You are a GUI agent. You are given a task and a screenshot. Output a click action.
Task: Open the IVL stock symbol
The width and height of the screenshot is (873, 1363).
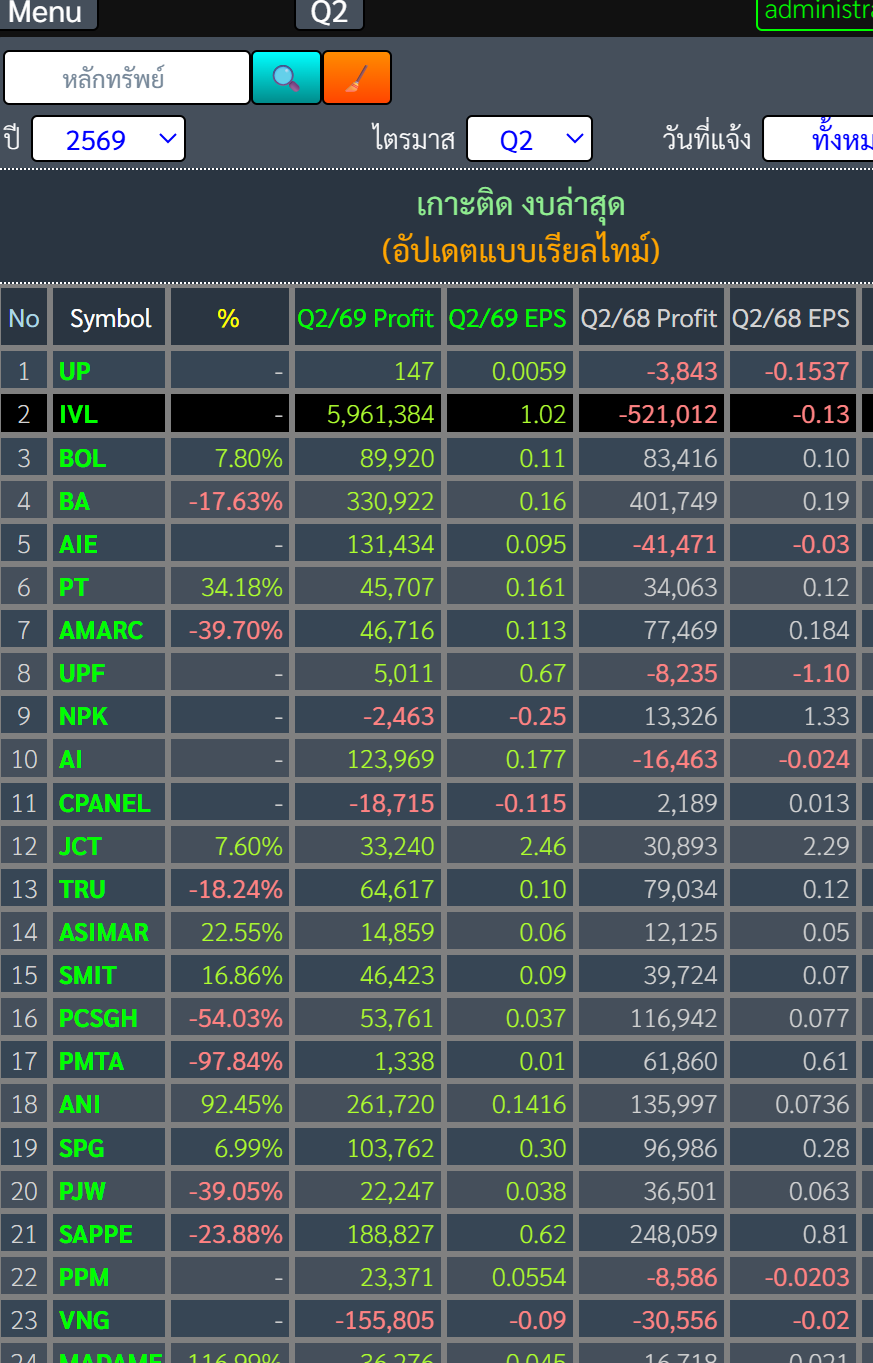click(x=78, y=414)
